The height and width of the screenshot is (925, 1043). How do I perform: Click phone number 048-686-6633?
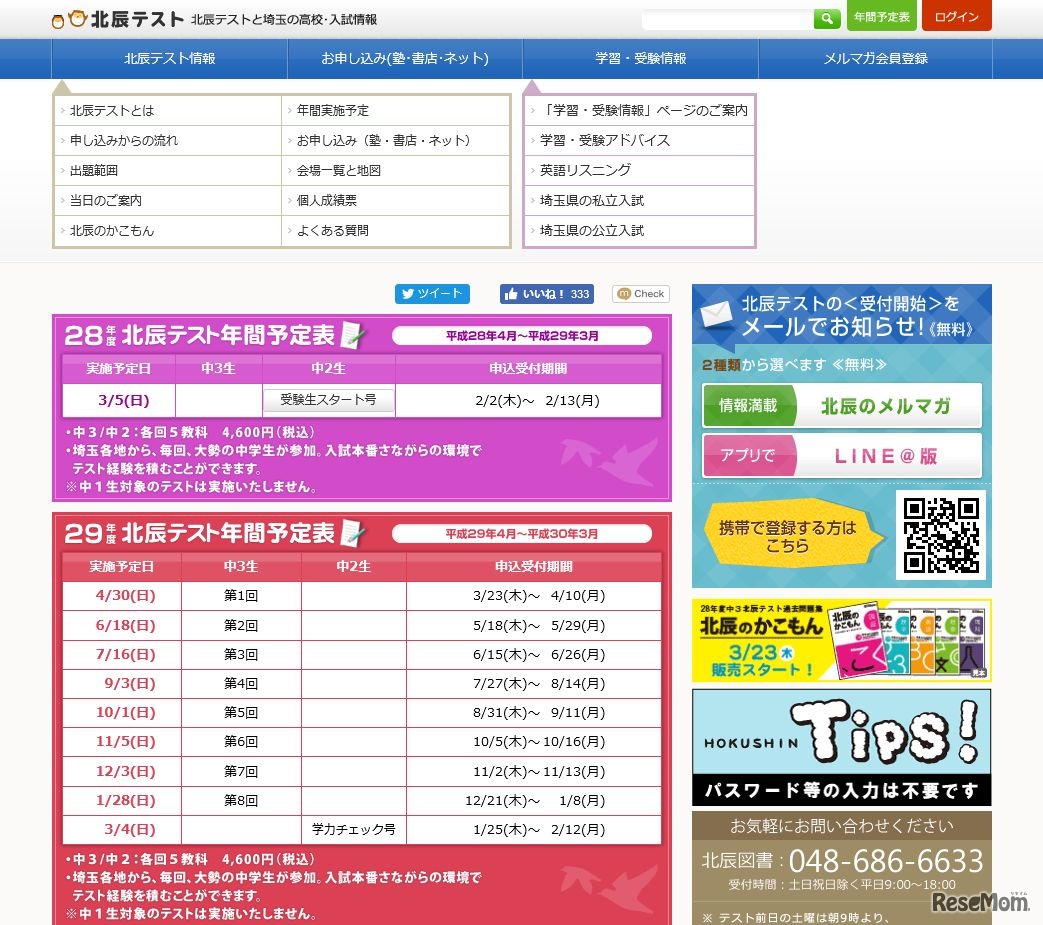pyautogui.click(x=886, y=861)
